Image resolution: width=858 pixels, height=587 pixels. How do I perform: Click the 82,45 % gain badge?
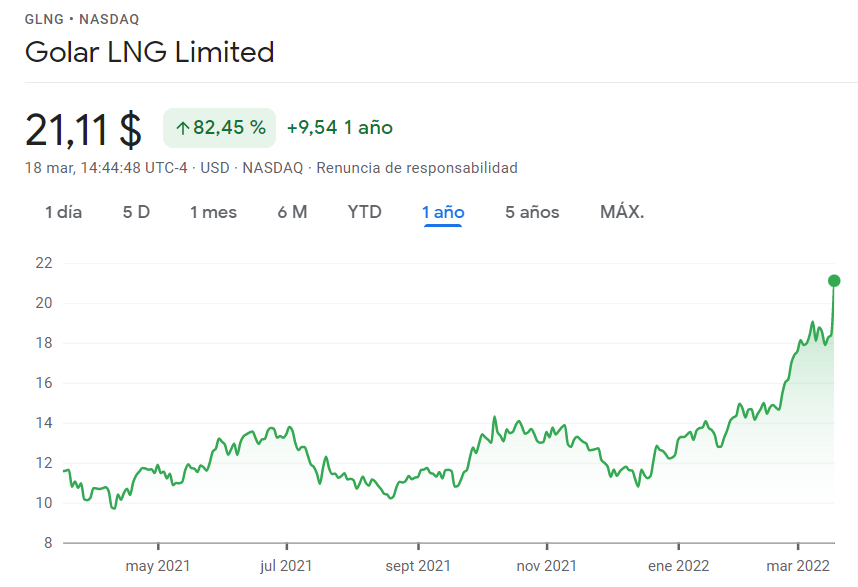pyautogui.click(x=219, y=128)
